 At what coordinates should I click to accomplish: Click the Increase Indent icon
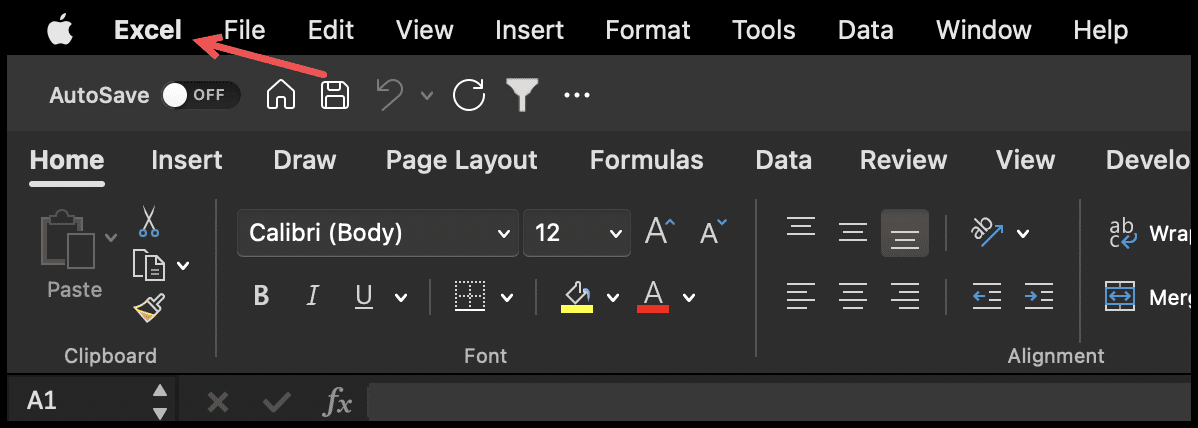[1039, 296]
